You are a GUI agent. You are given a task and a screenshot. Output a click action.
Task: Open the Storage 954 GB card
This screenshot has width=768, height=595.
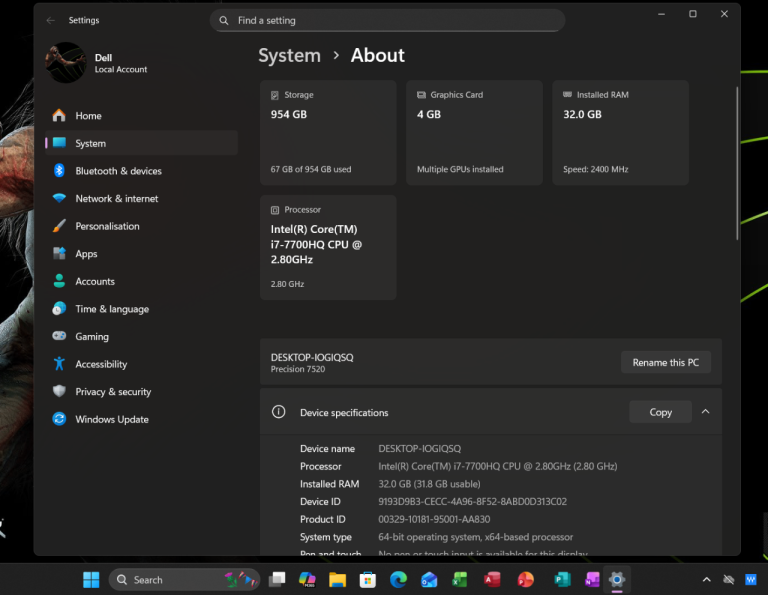coord(328,132)
